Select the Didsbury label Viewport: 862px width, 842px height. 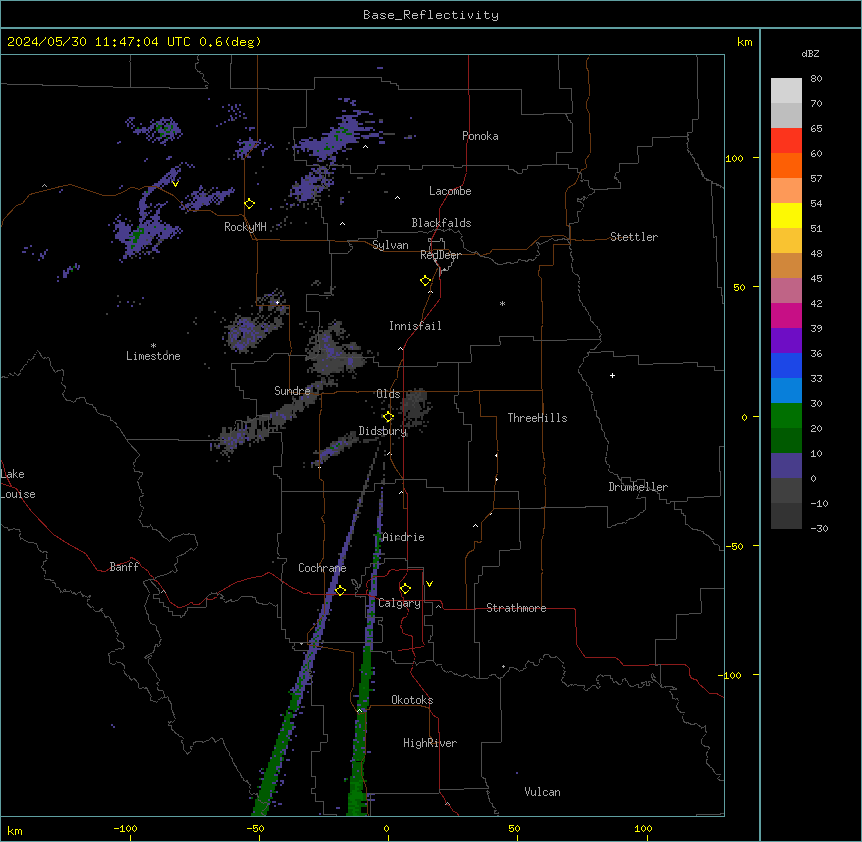383,431
